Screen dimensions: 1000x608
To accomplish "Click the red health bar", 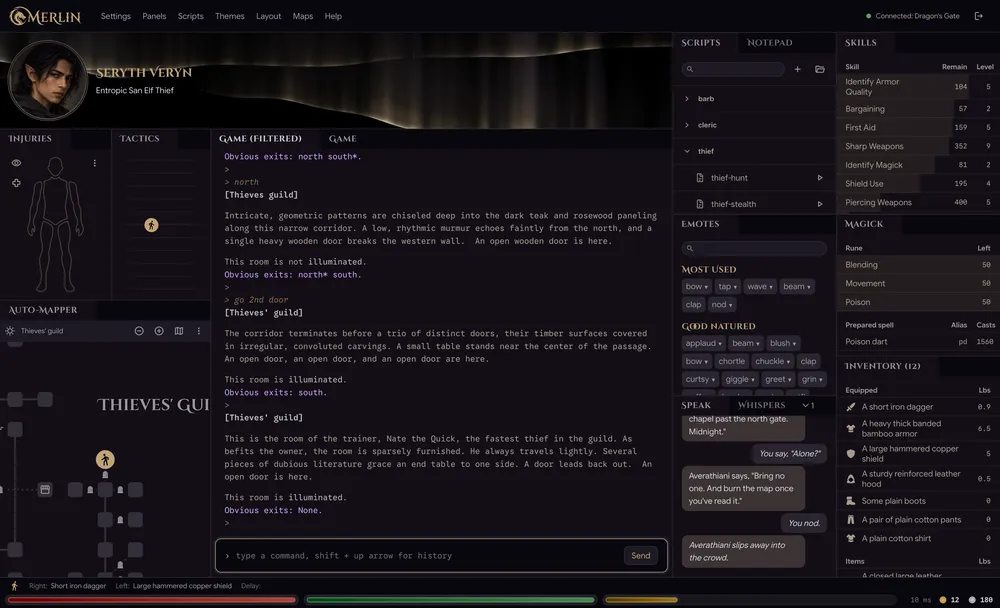I will (x=152, y=600).
